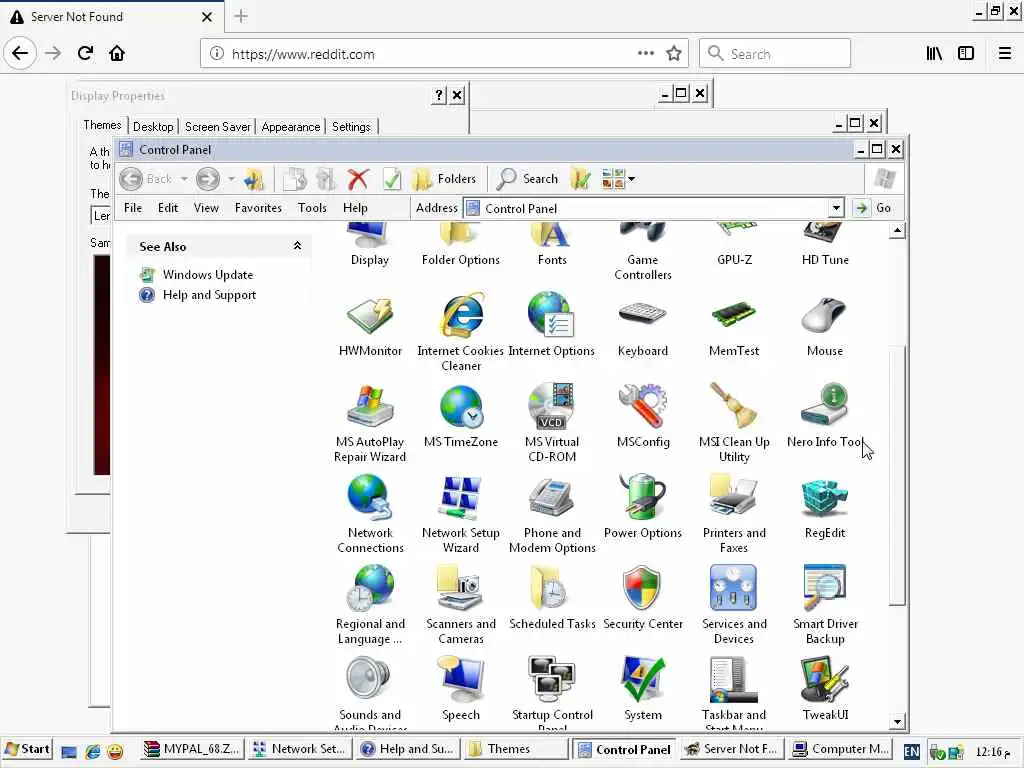Image resolution: width=1024 pixels, height=768 pixels.
Task: Open Phone and Modem Options icon
Action: pyautogui.click(x=551, y=514)
